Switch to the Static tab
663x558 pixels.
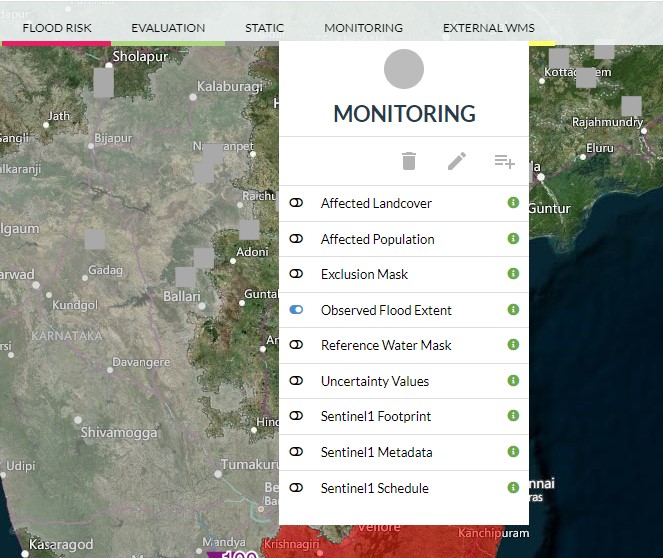point(264,28)
